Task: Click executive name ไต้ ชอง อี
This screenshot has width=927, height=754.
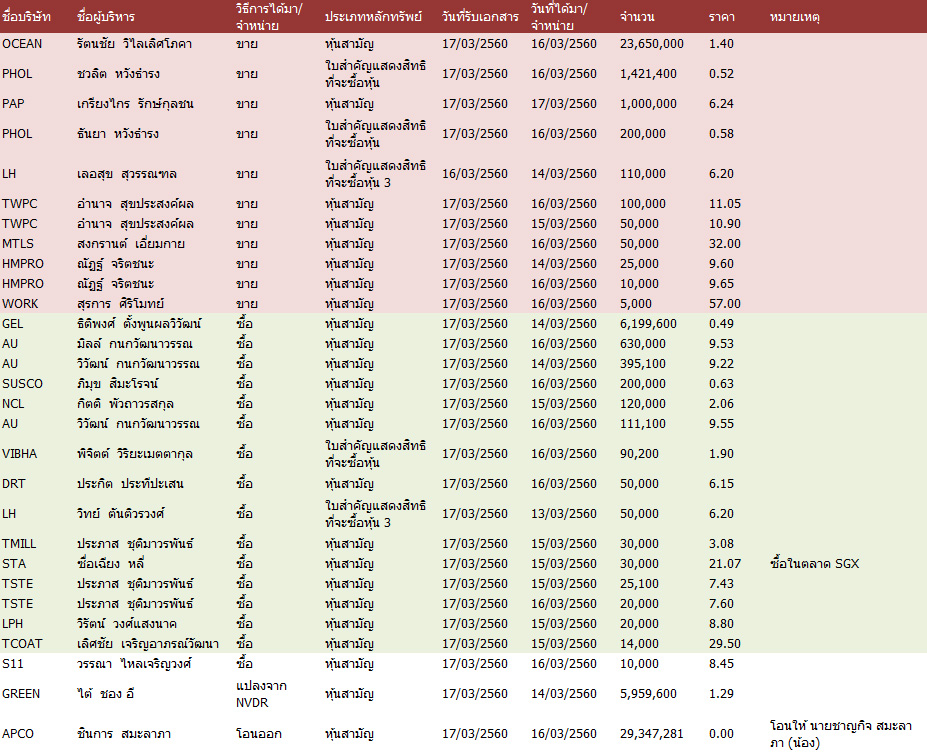Action: tap(106, 694)
